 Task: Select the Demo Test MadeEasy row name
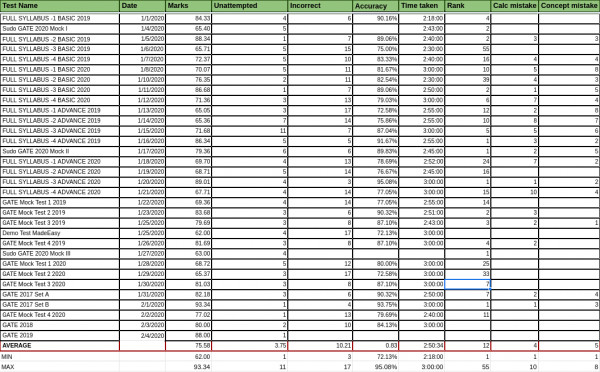(x=60, y=233)
